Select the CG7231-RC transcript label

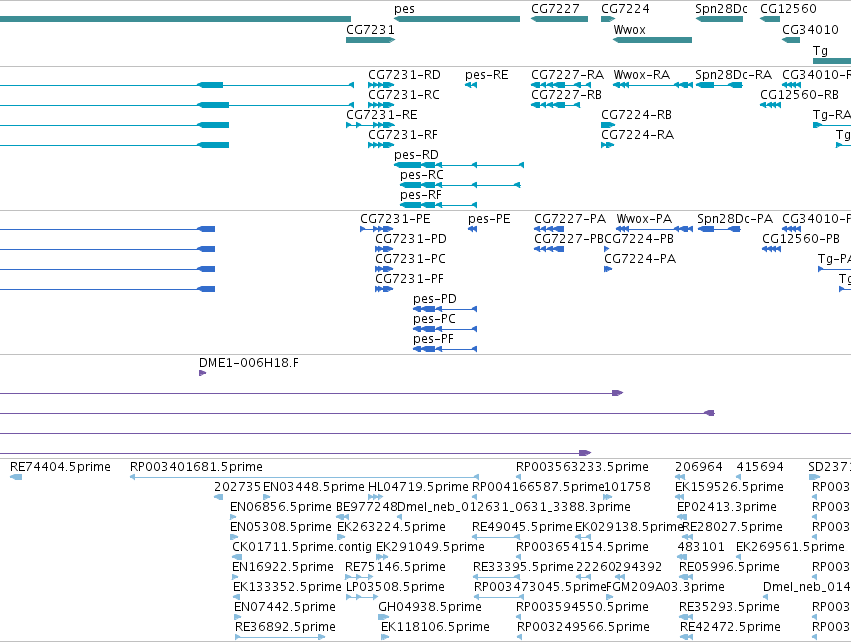point(404,95)
